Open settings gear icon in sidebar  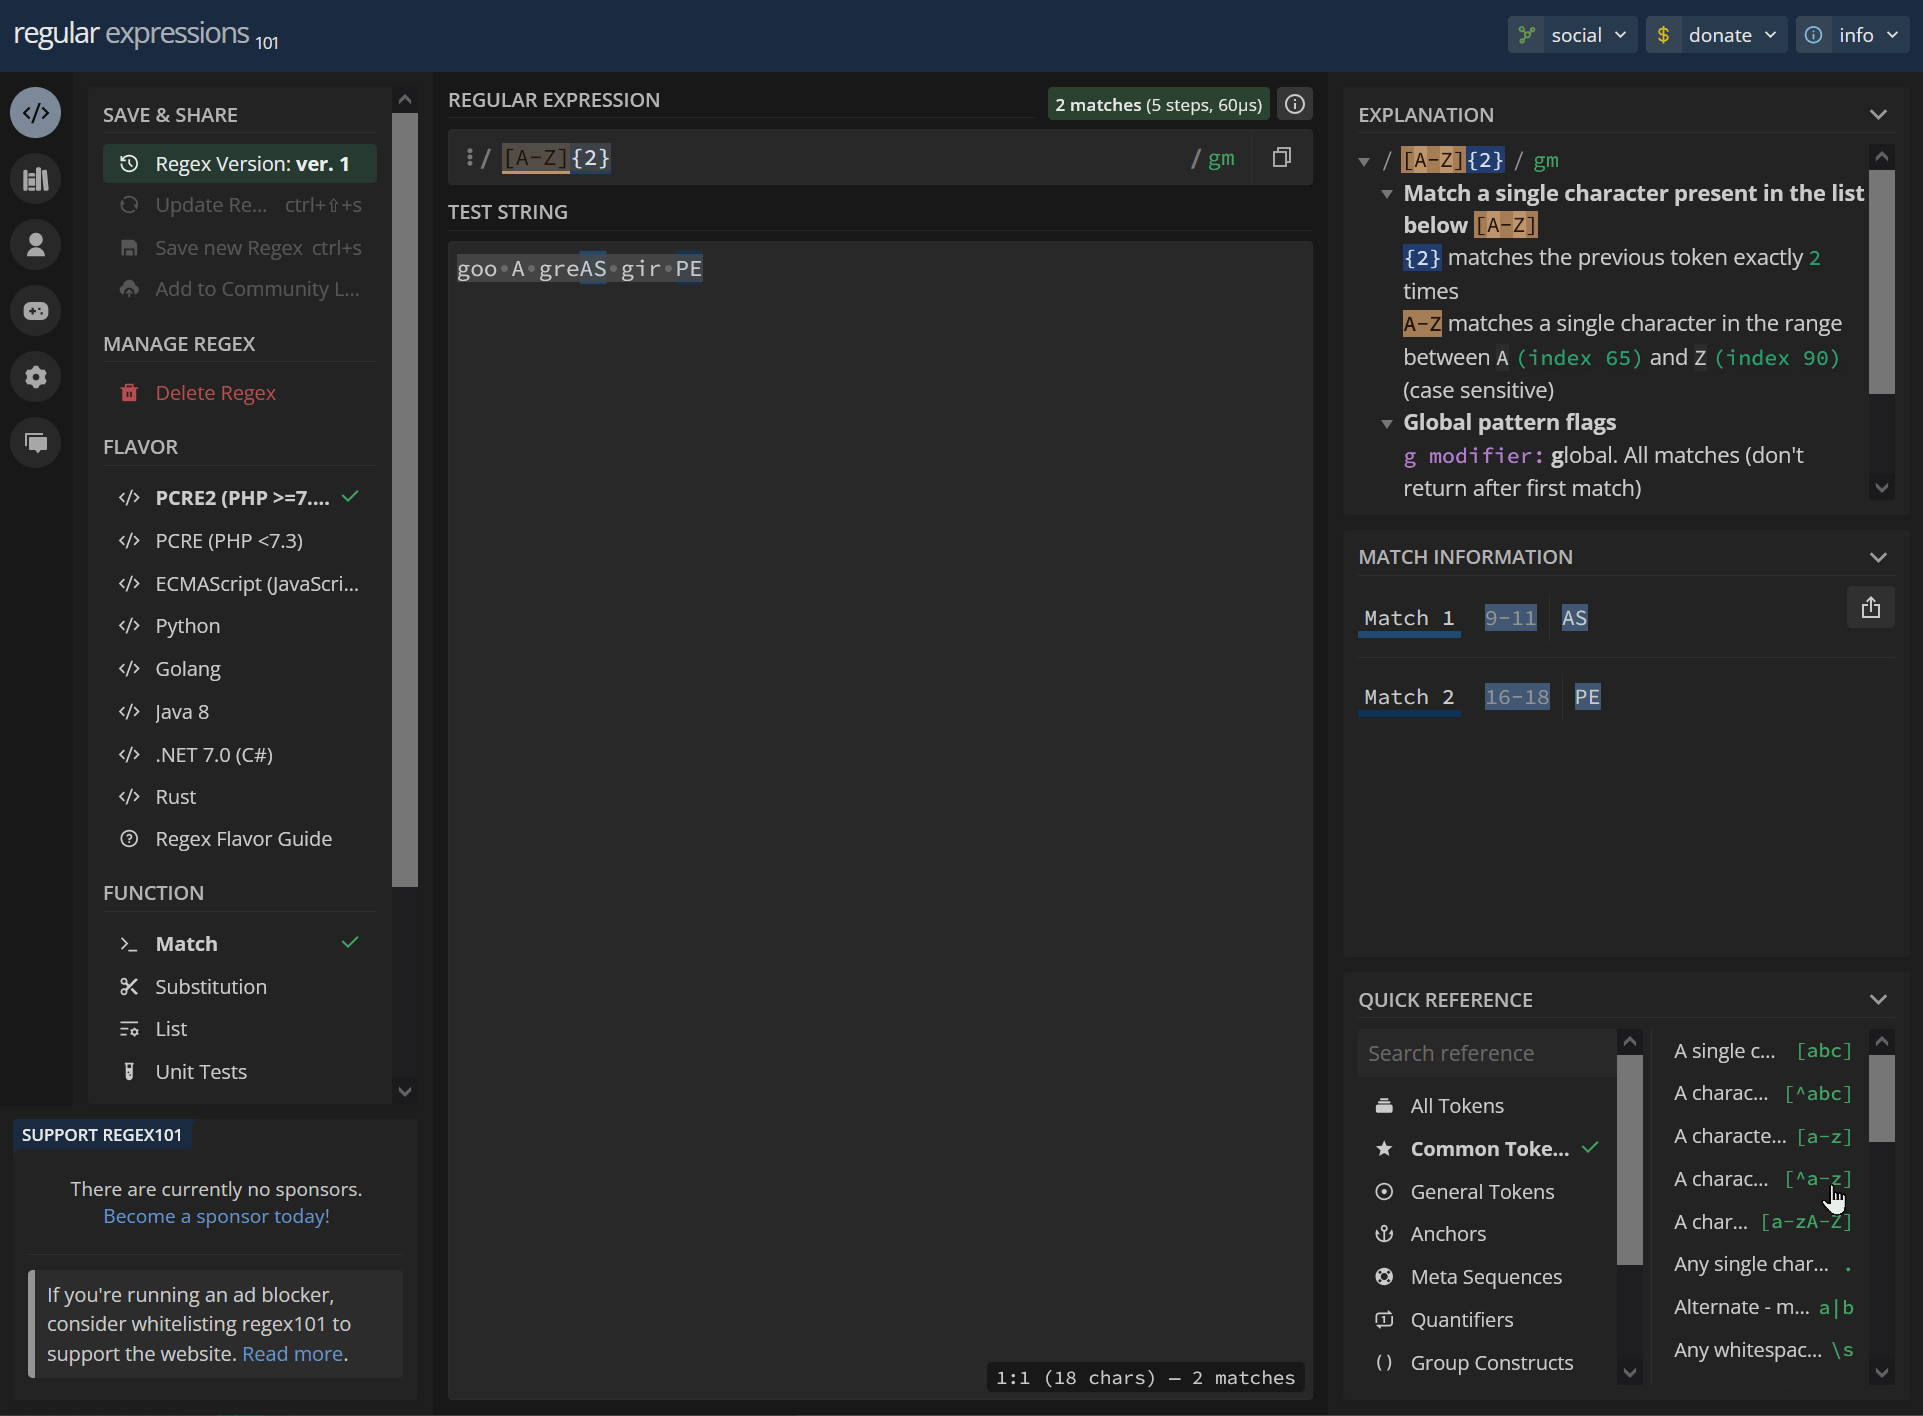click(36, 377)
